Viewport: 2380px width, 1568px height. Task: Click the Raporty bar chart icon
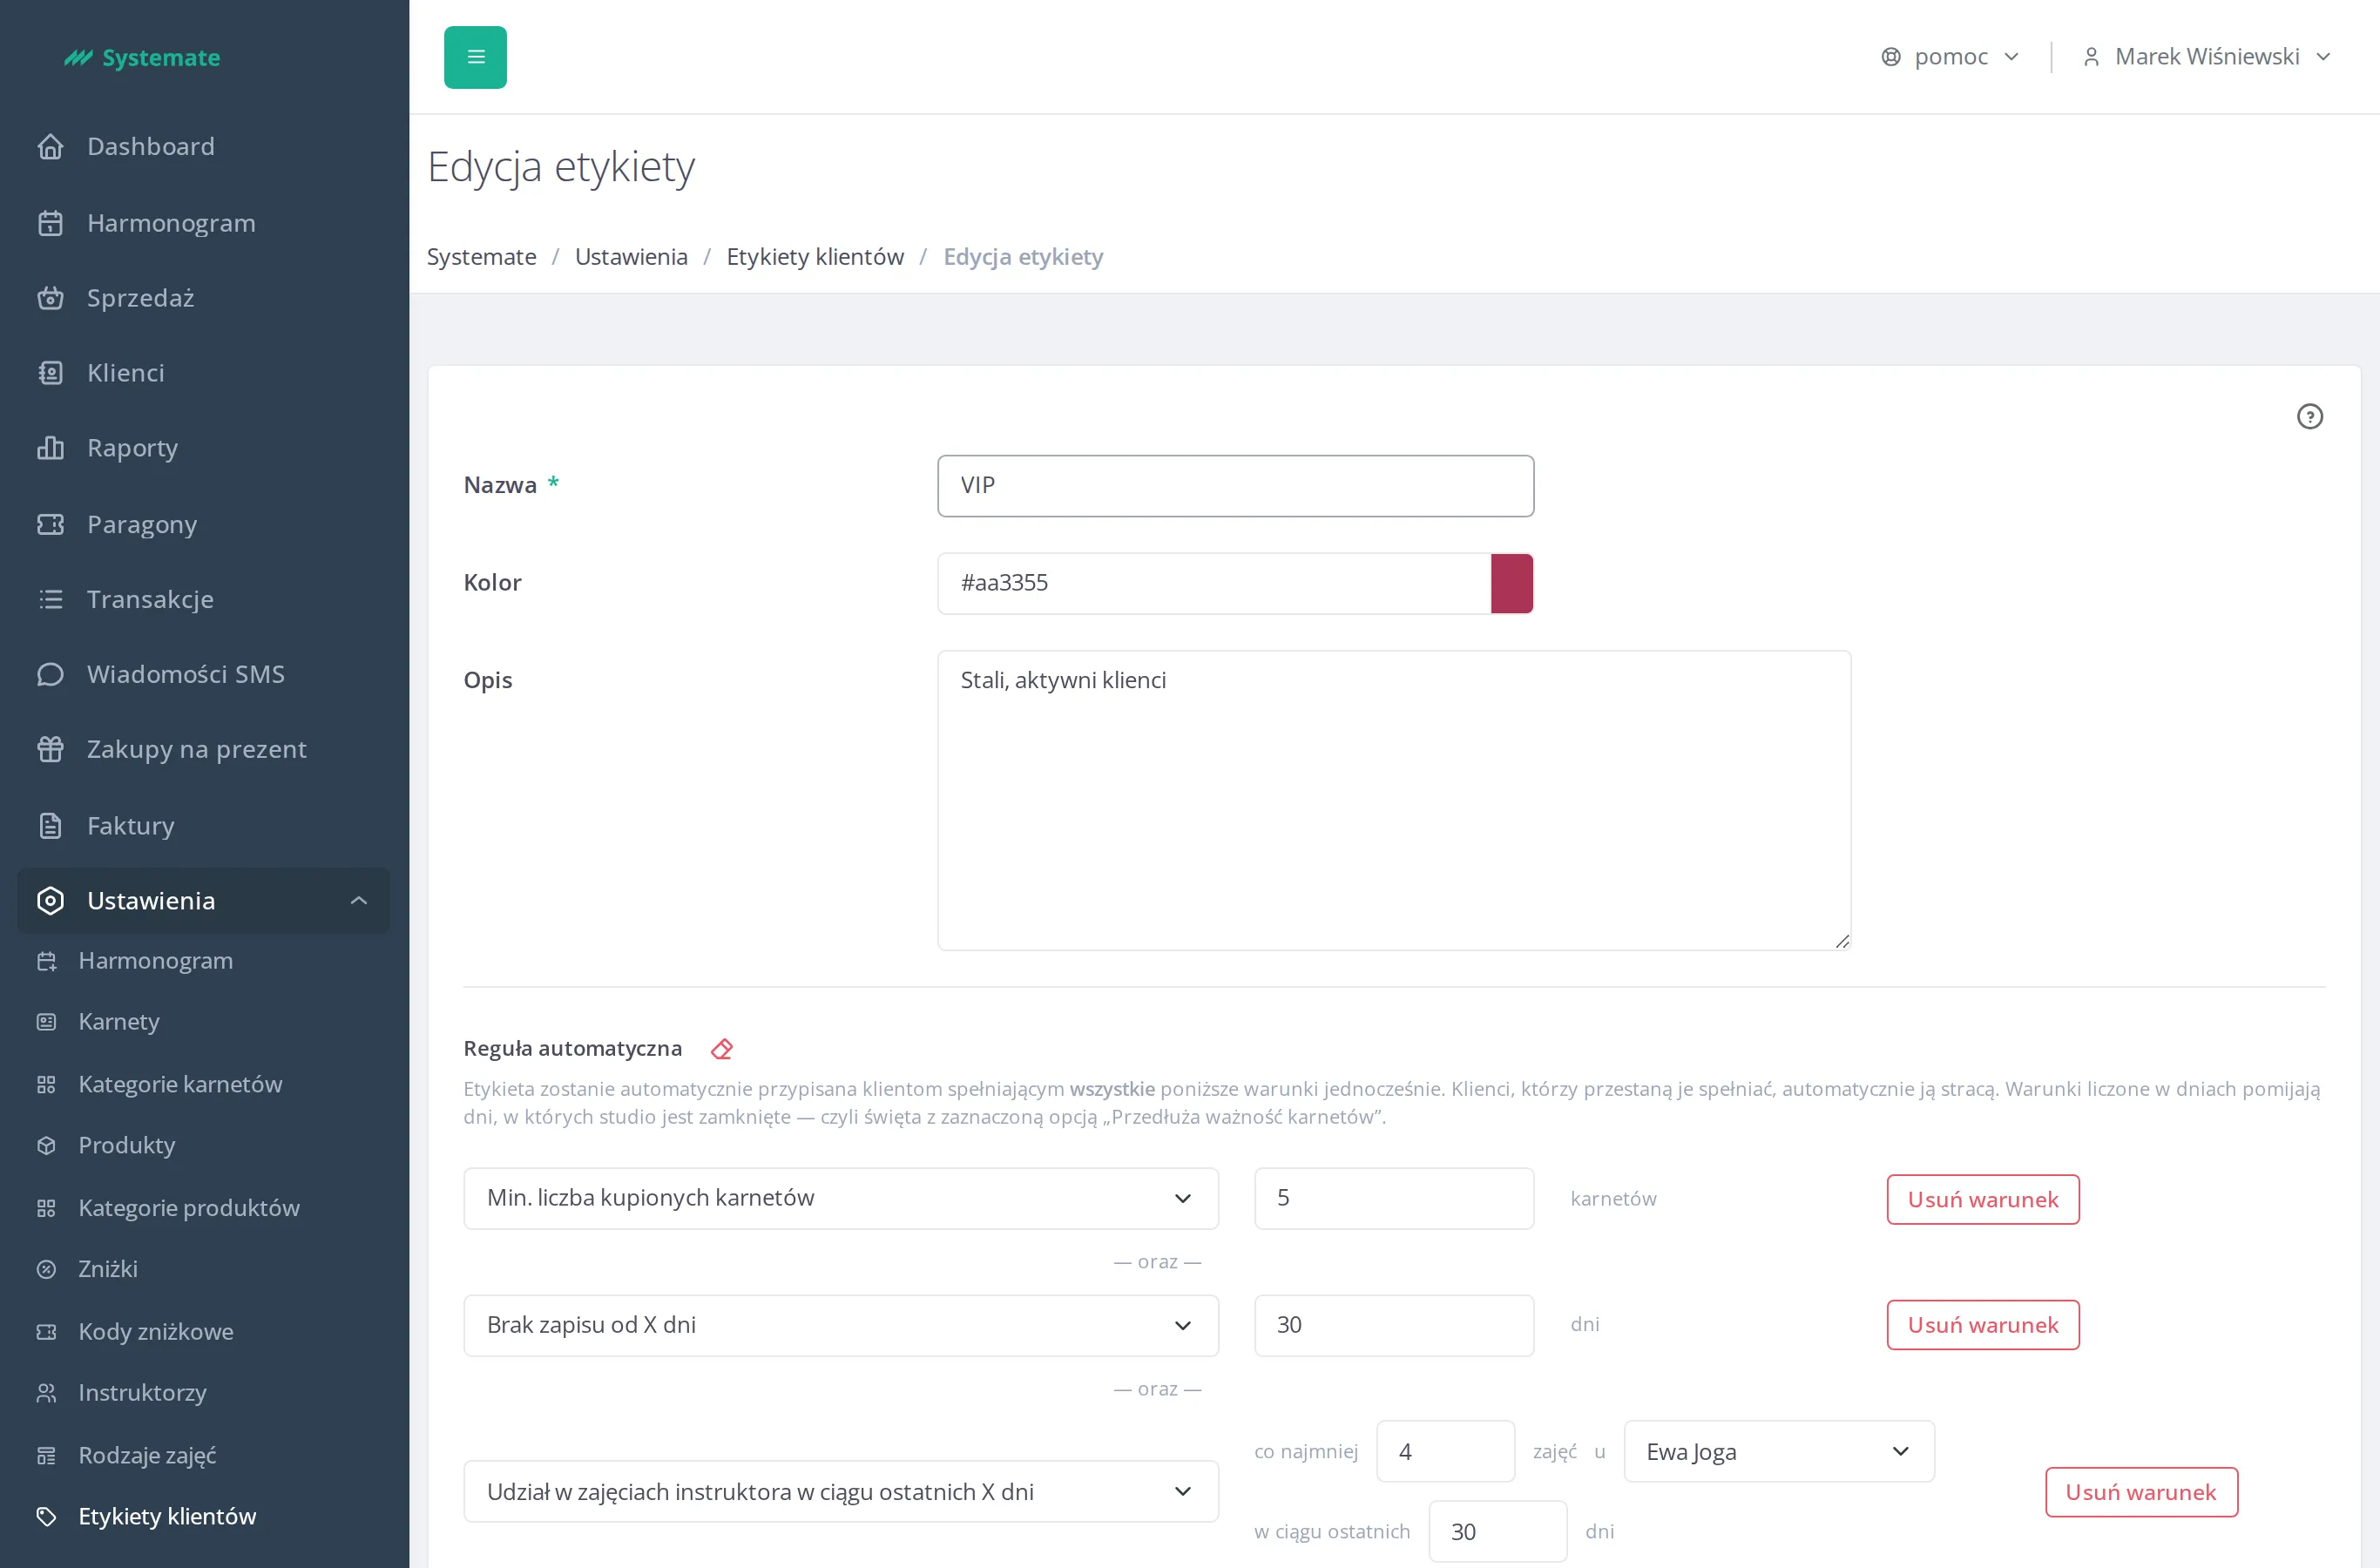[x=50, y=448]
